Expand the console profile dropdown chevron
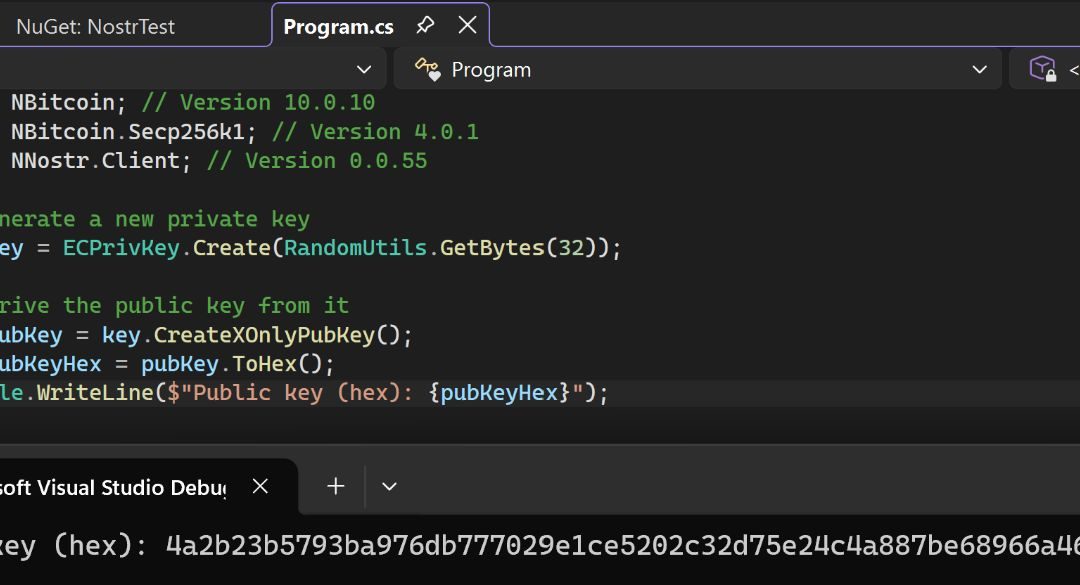1080x585 pixels. (389, 486)
